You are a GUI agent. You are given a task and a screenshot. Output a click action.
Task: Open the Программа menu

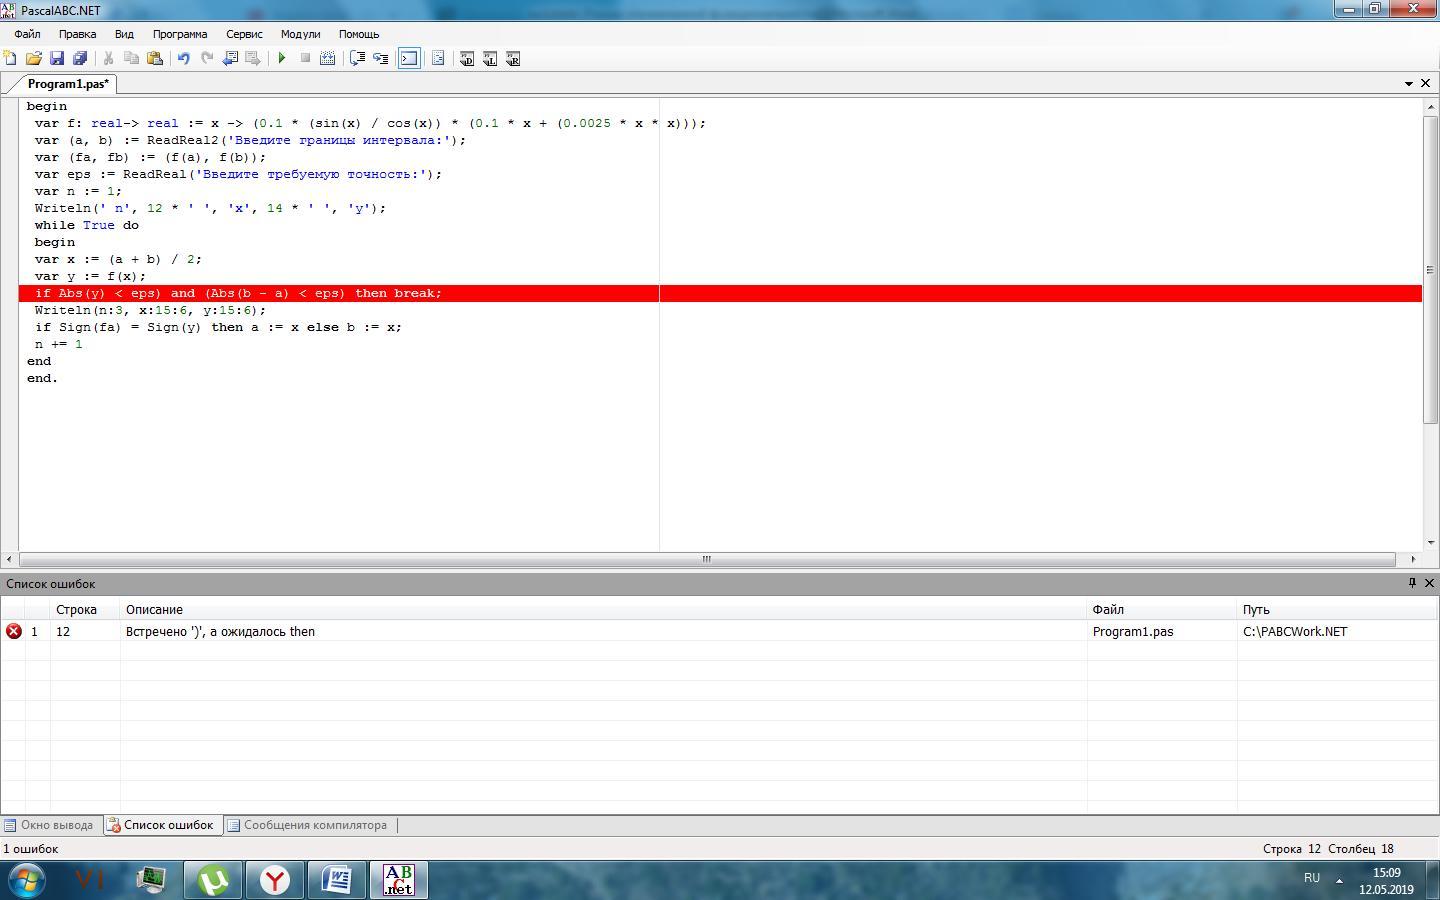click(x=180, y=34)
